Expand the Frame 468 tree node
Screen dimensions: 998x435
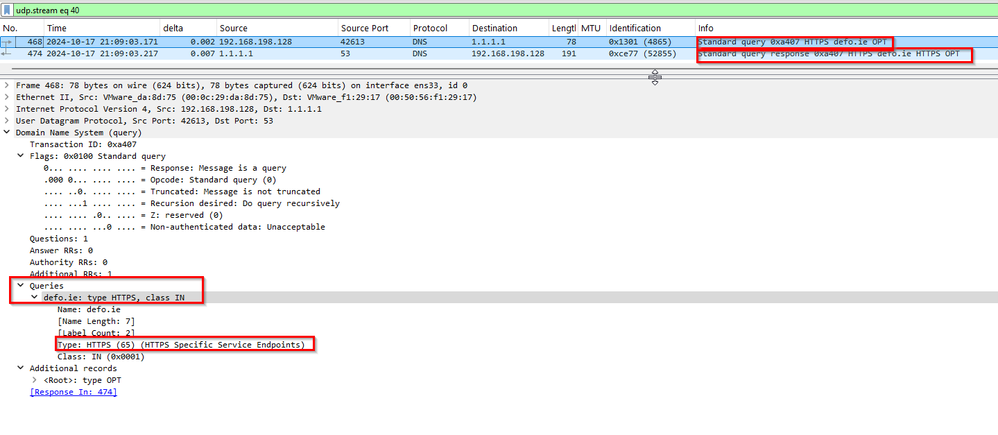6,85
